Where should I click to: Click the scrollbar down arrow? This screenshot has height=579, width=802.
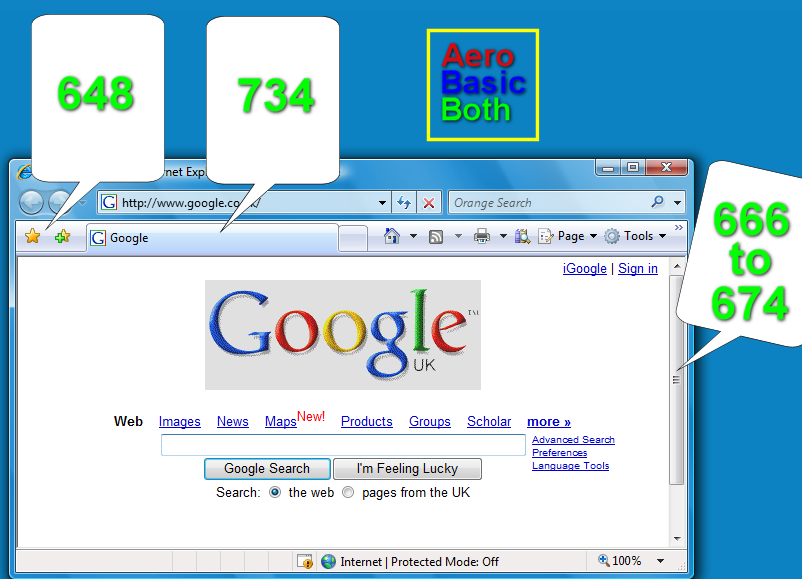677,539
